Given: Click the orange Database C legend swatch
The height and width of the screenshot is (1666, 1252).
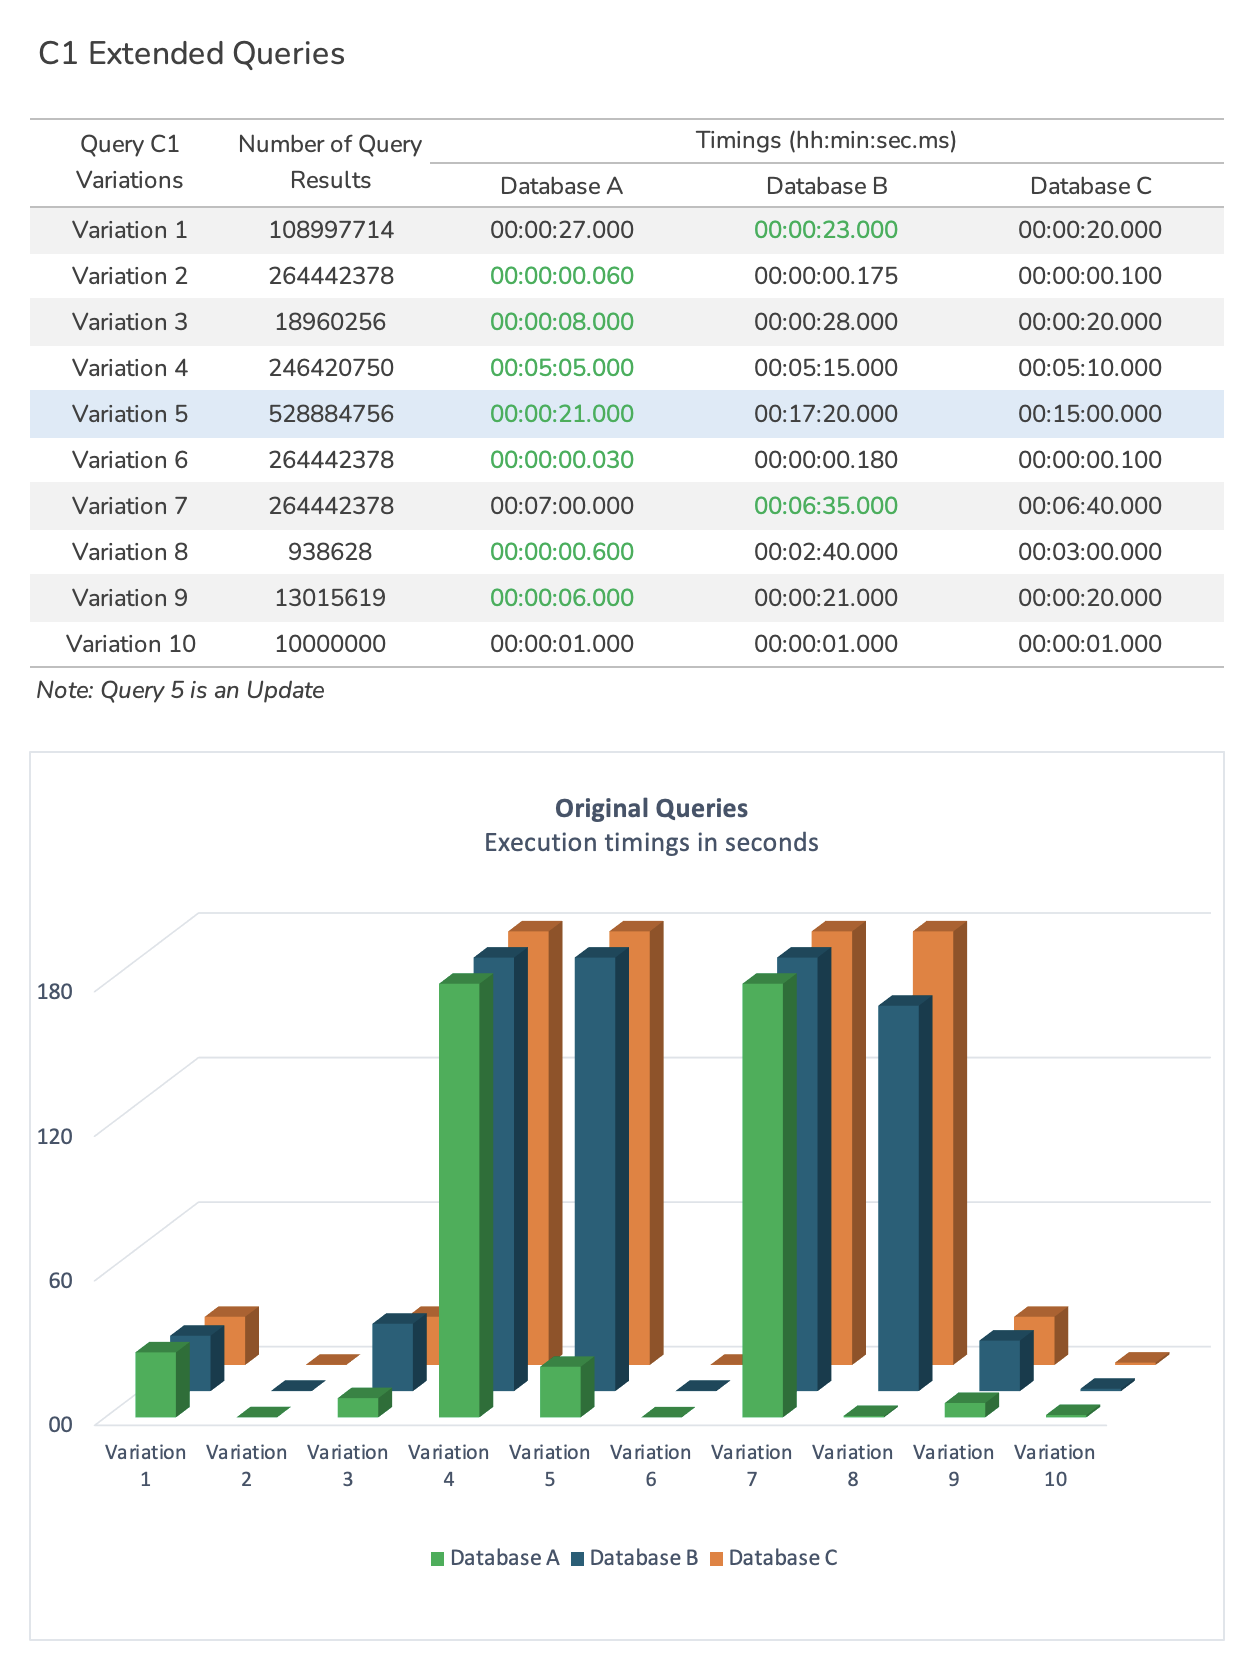Looking at the screenshot, I should point(716,1558).
